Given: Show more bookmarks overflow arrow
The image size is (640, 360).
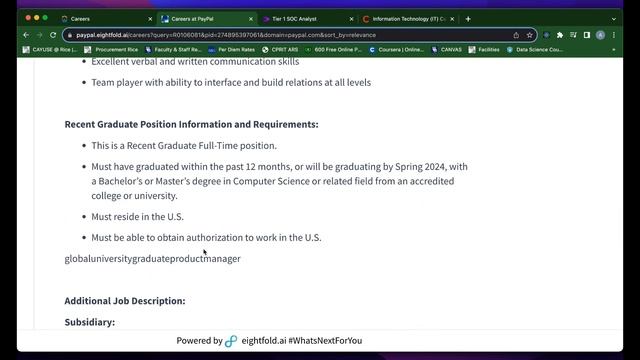Looking at the screenshot, I should 613,50.
